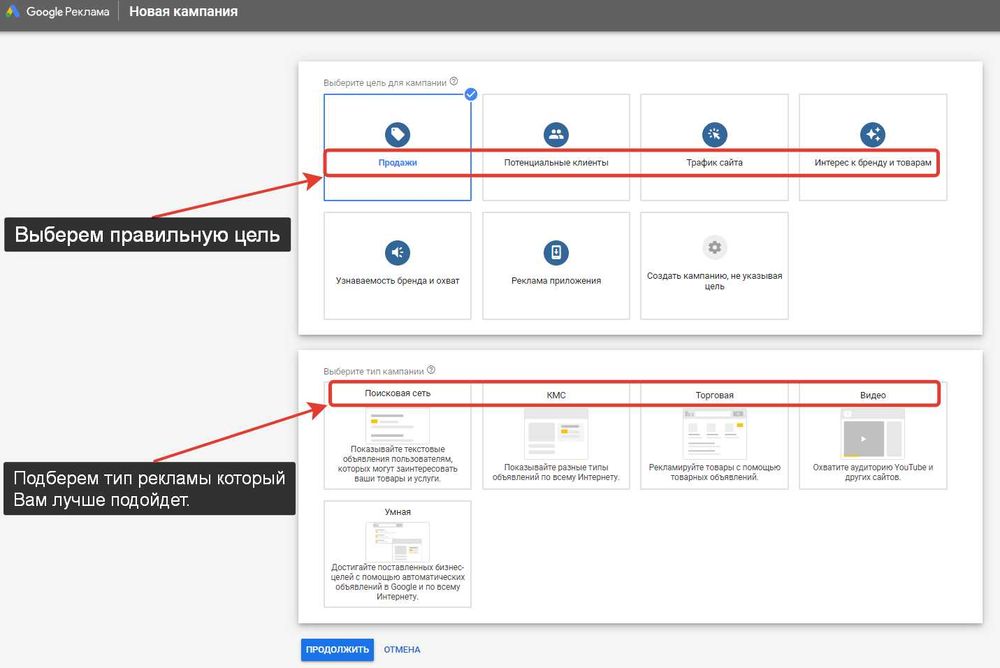Select the Узнаваемость бренда megaphone icon
The image size is (1000, 668).
(397, 253)
